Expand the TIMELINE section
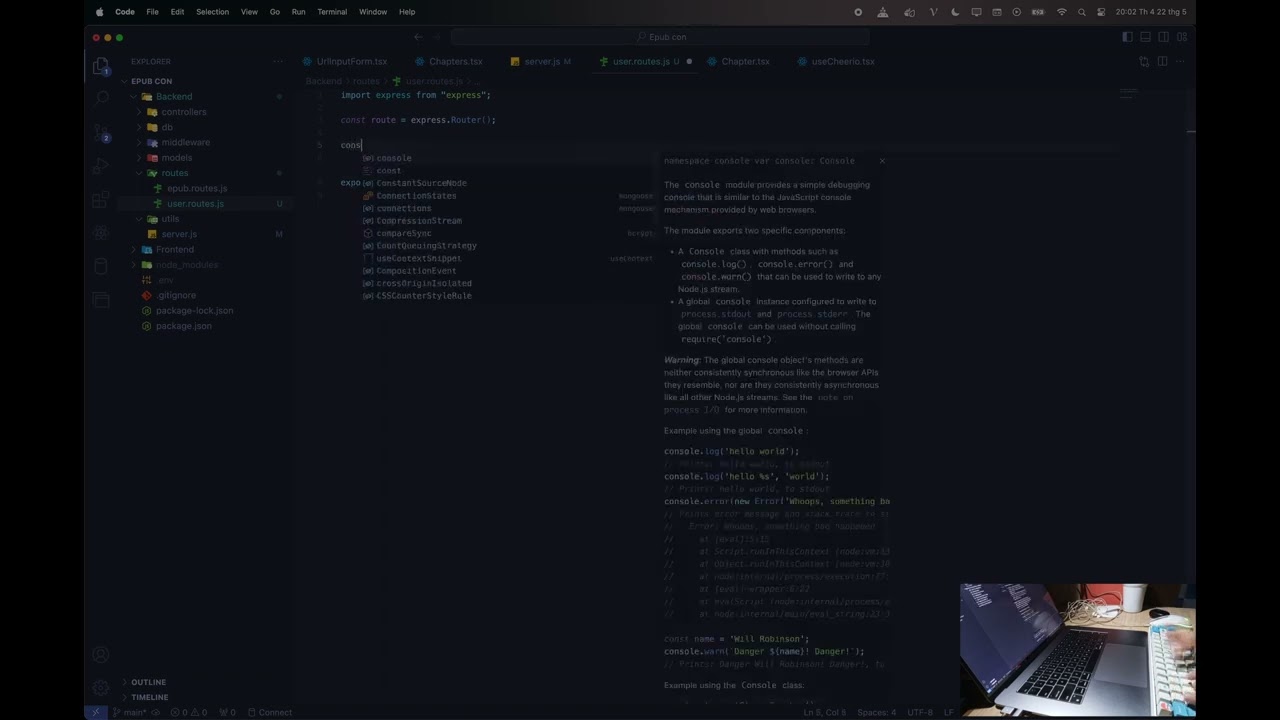 coord(150,697)
